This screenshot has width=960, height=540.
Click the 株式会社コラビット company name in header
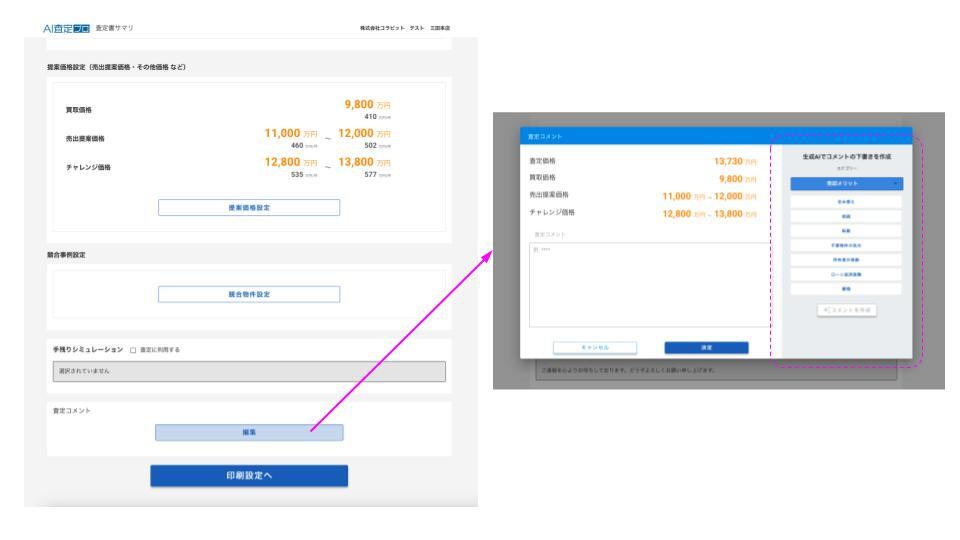pos(375,26)
